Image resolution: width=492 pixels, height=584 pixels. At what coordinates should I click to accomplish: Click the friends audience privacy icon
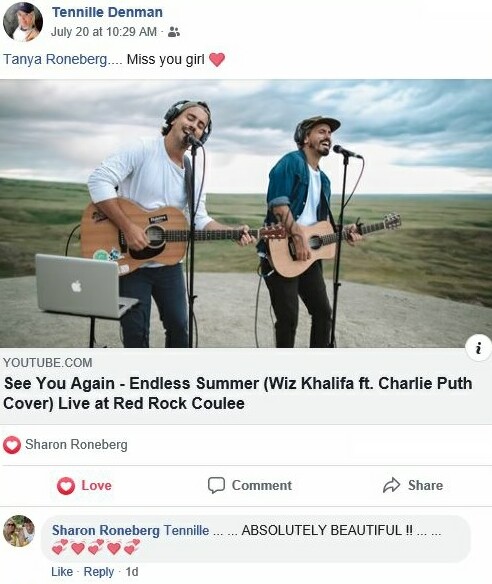[x=174, y=32]
